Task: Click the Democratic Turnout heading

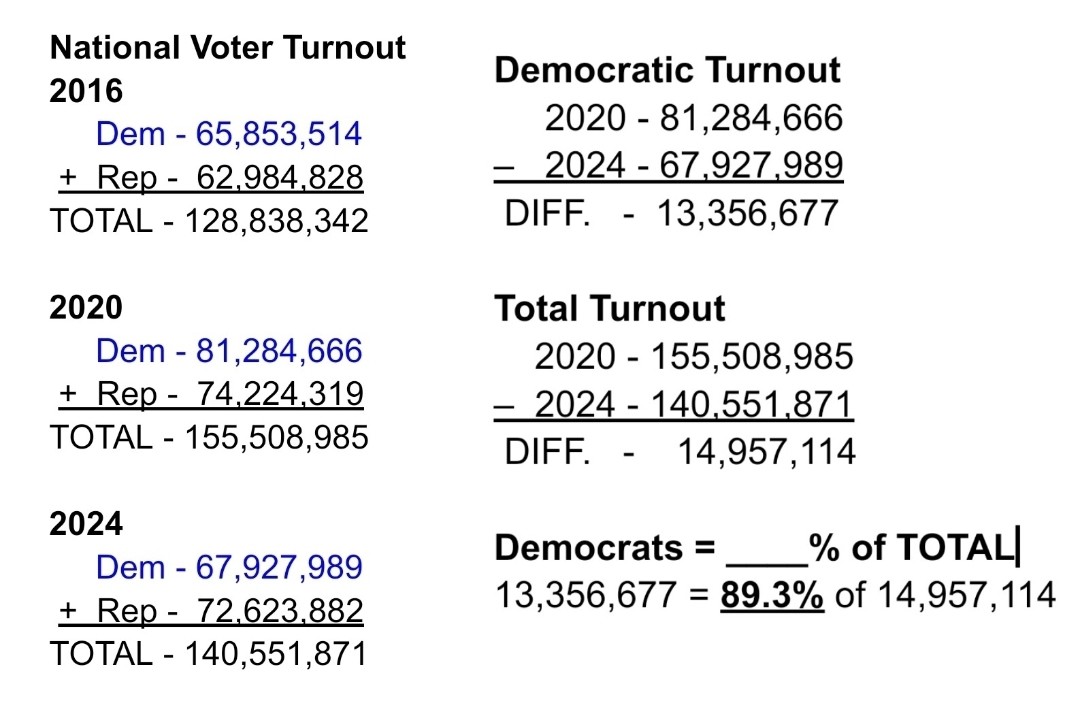Action: point(668,70)
